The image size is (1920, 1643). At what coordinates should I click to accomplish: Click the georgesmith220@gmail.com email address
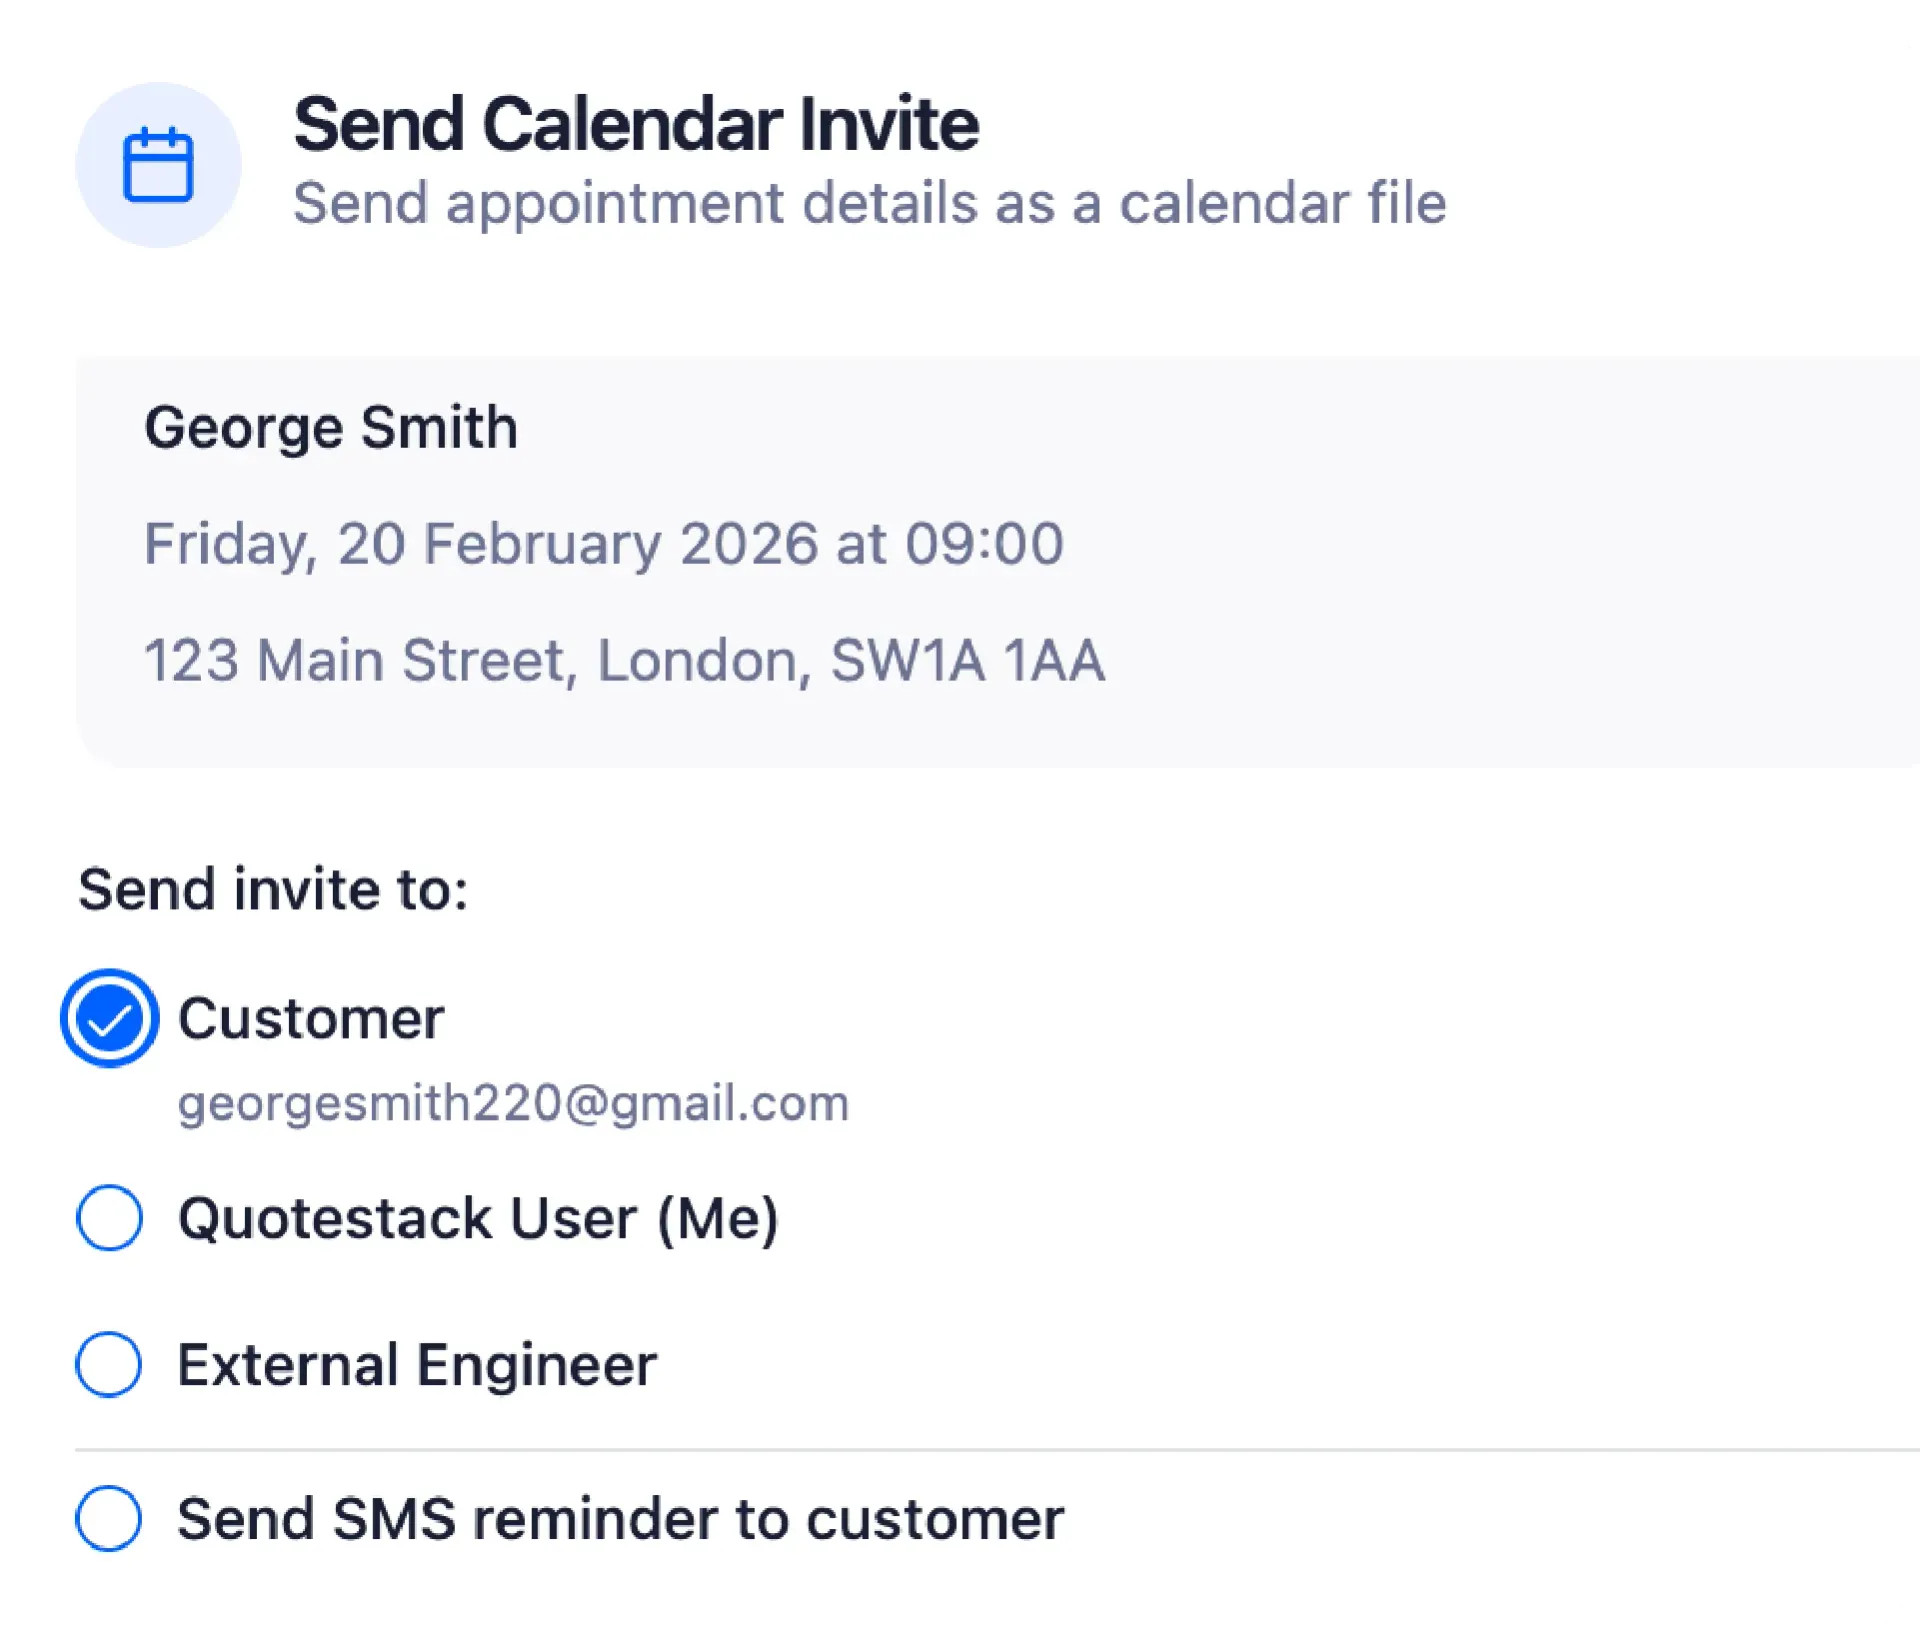[x=513, y=1103]
